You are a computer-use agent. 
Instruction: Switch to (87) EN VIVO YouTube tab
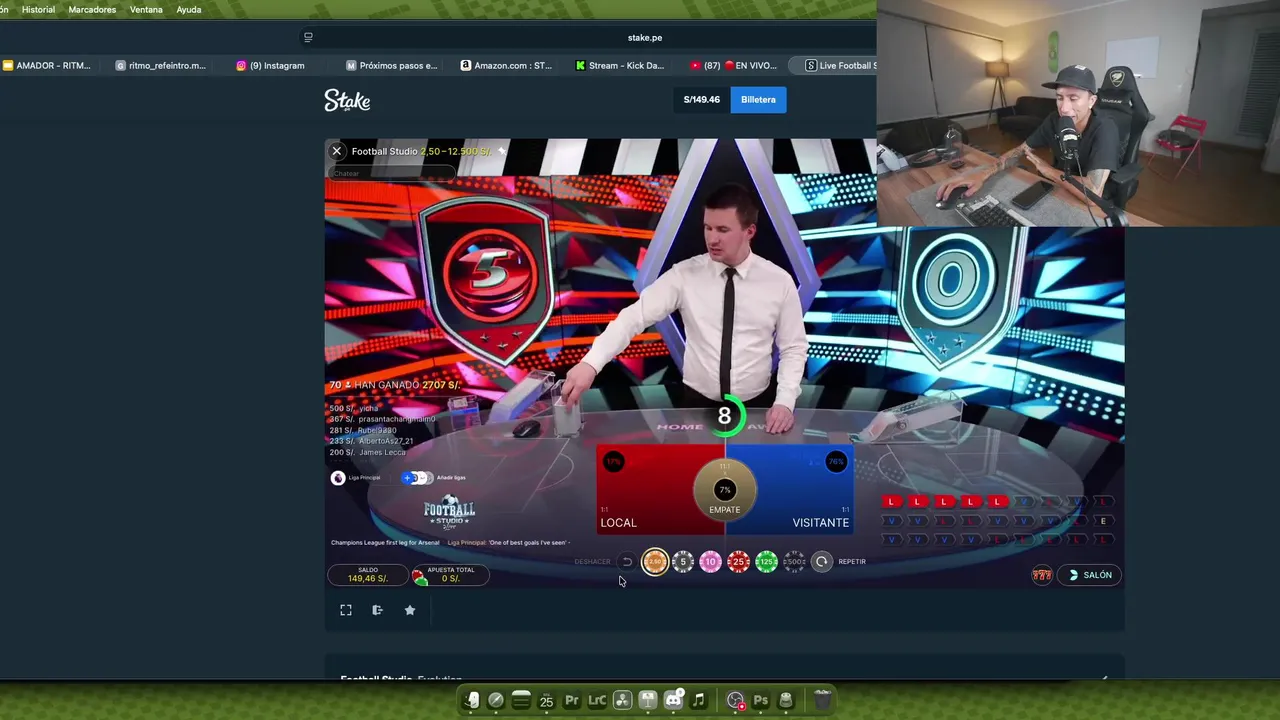(x=734, y=66)
